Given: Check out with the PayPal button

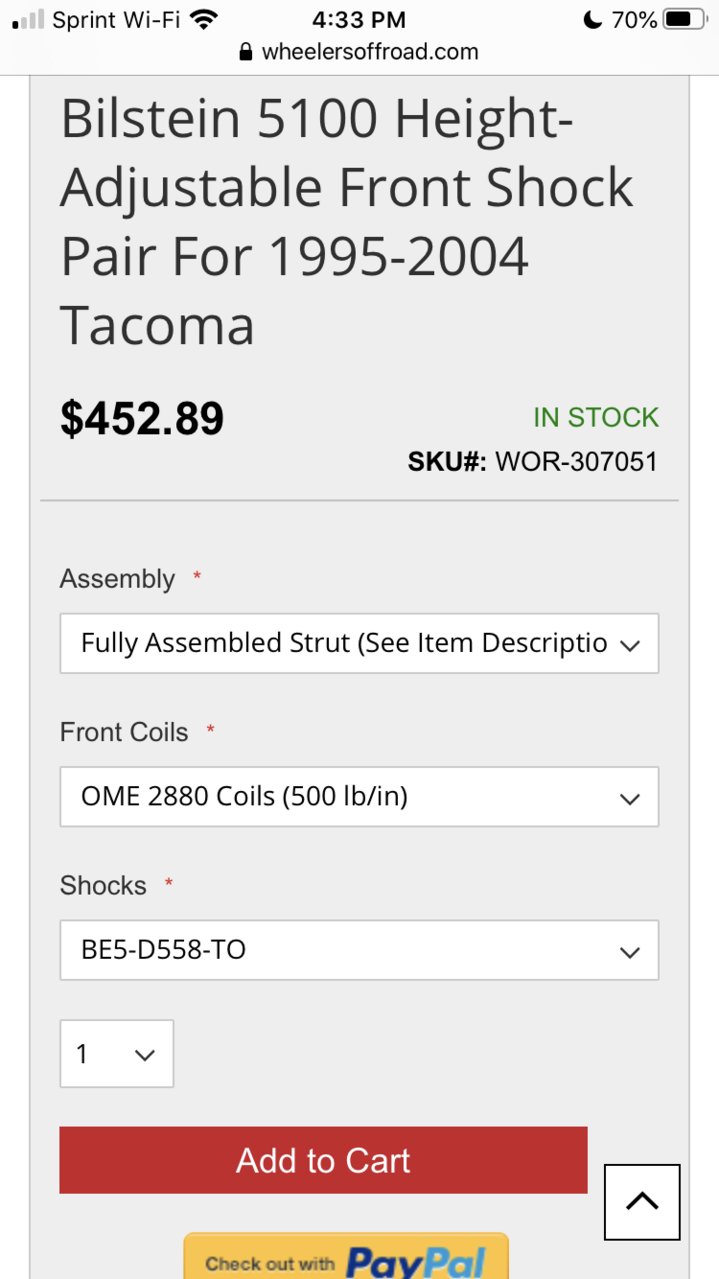Looking at the screenshot, I should [346, 1256].
